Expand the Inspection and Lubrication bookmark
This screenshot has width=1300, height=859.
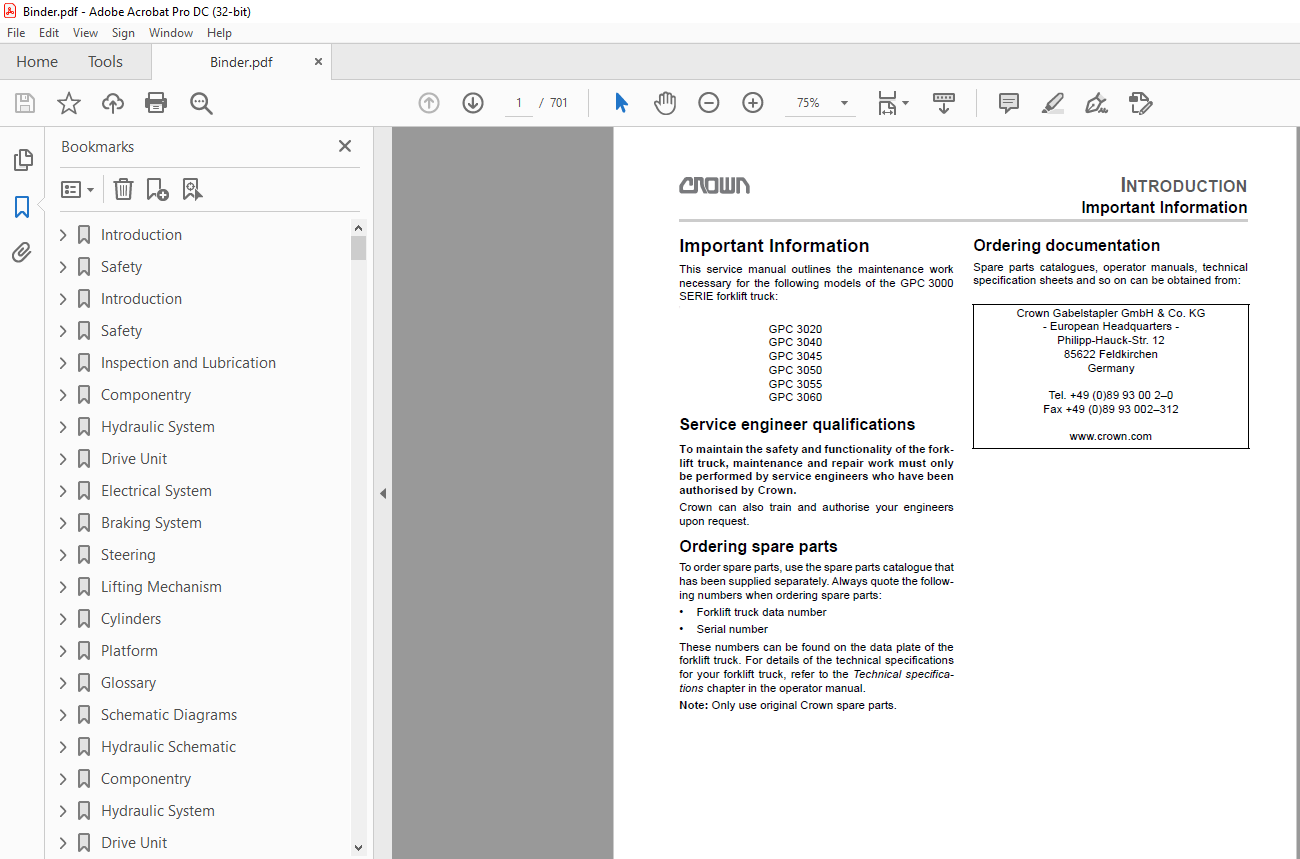pos(63,363)
